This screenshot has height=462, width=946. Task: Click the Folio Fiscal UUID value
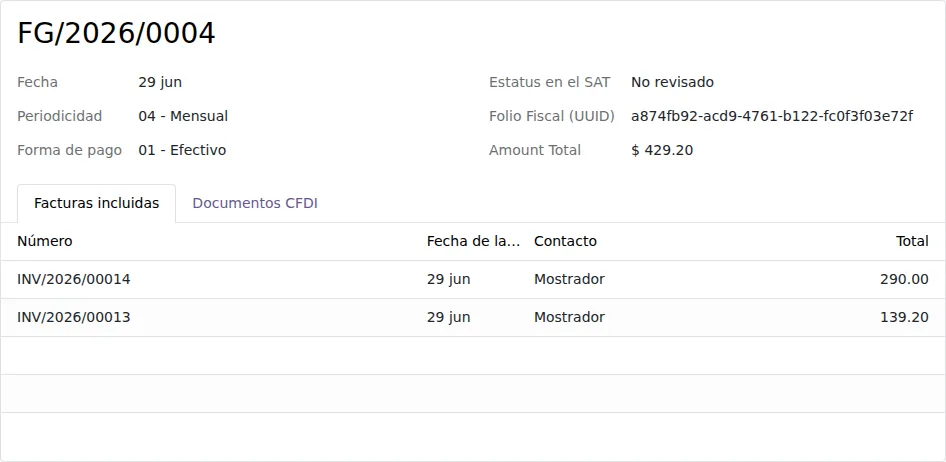point(772,116)
